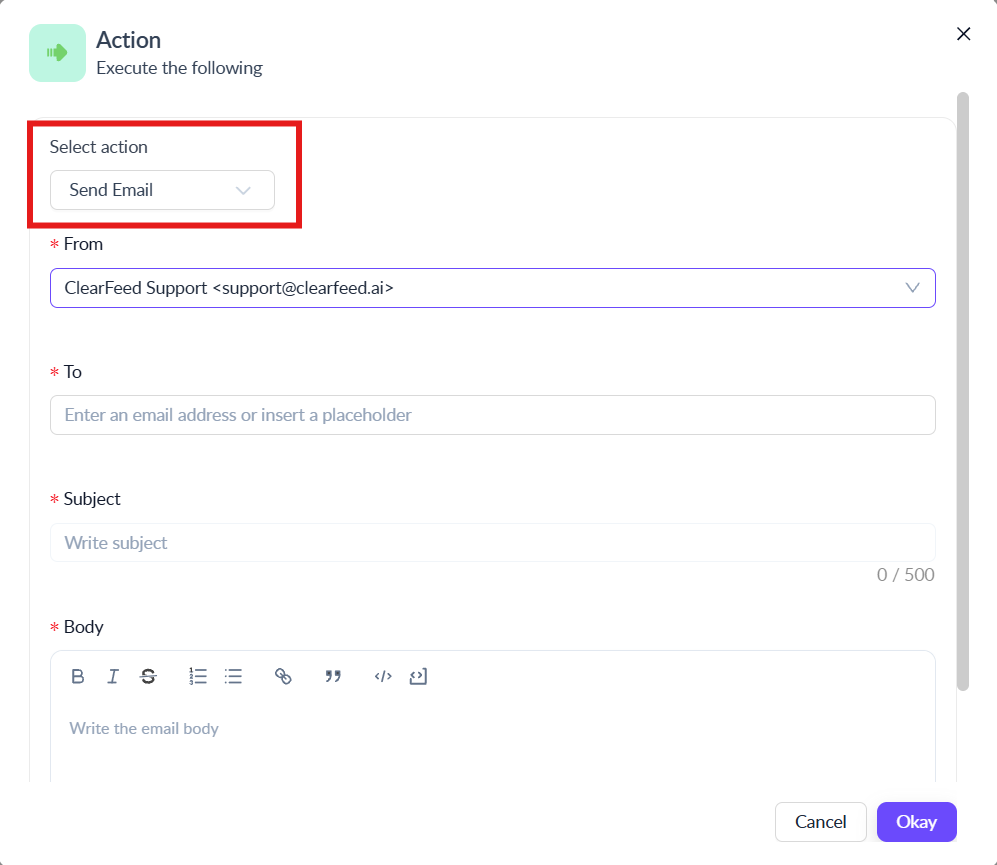Image resolution: width=997 pixels, height=865 pixels.
Task: Insert a code block in body
Action: 418,676
